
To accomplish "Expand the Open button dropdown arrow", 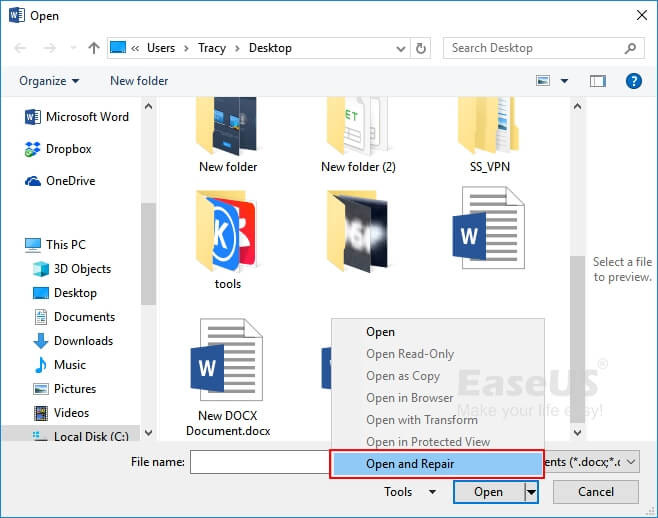I will [531, 492].
